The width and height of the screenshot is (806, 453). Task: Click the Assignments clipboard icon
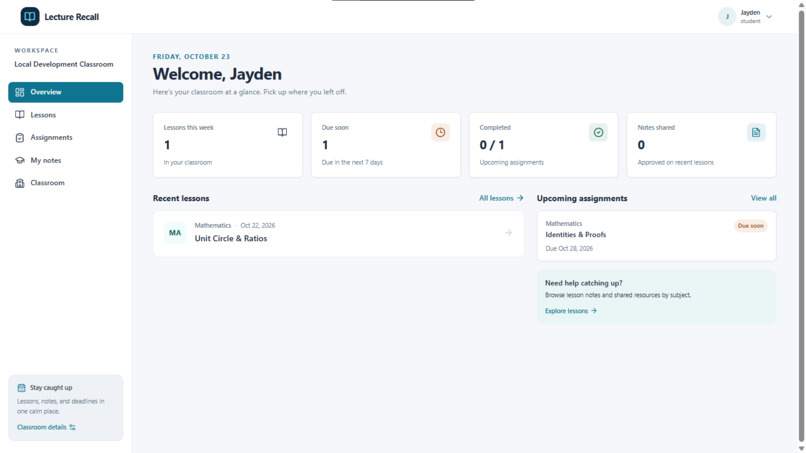(x=20, y=137)
